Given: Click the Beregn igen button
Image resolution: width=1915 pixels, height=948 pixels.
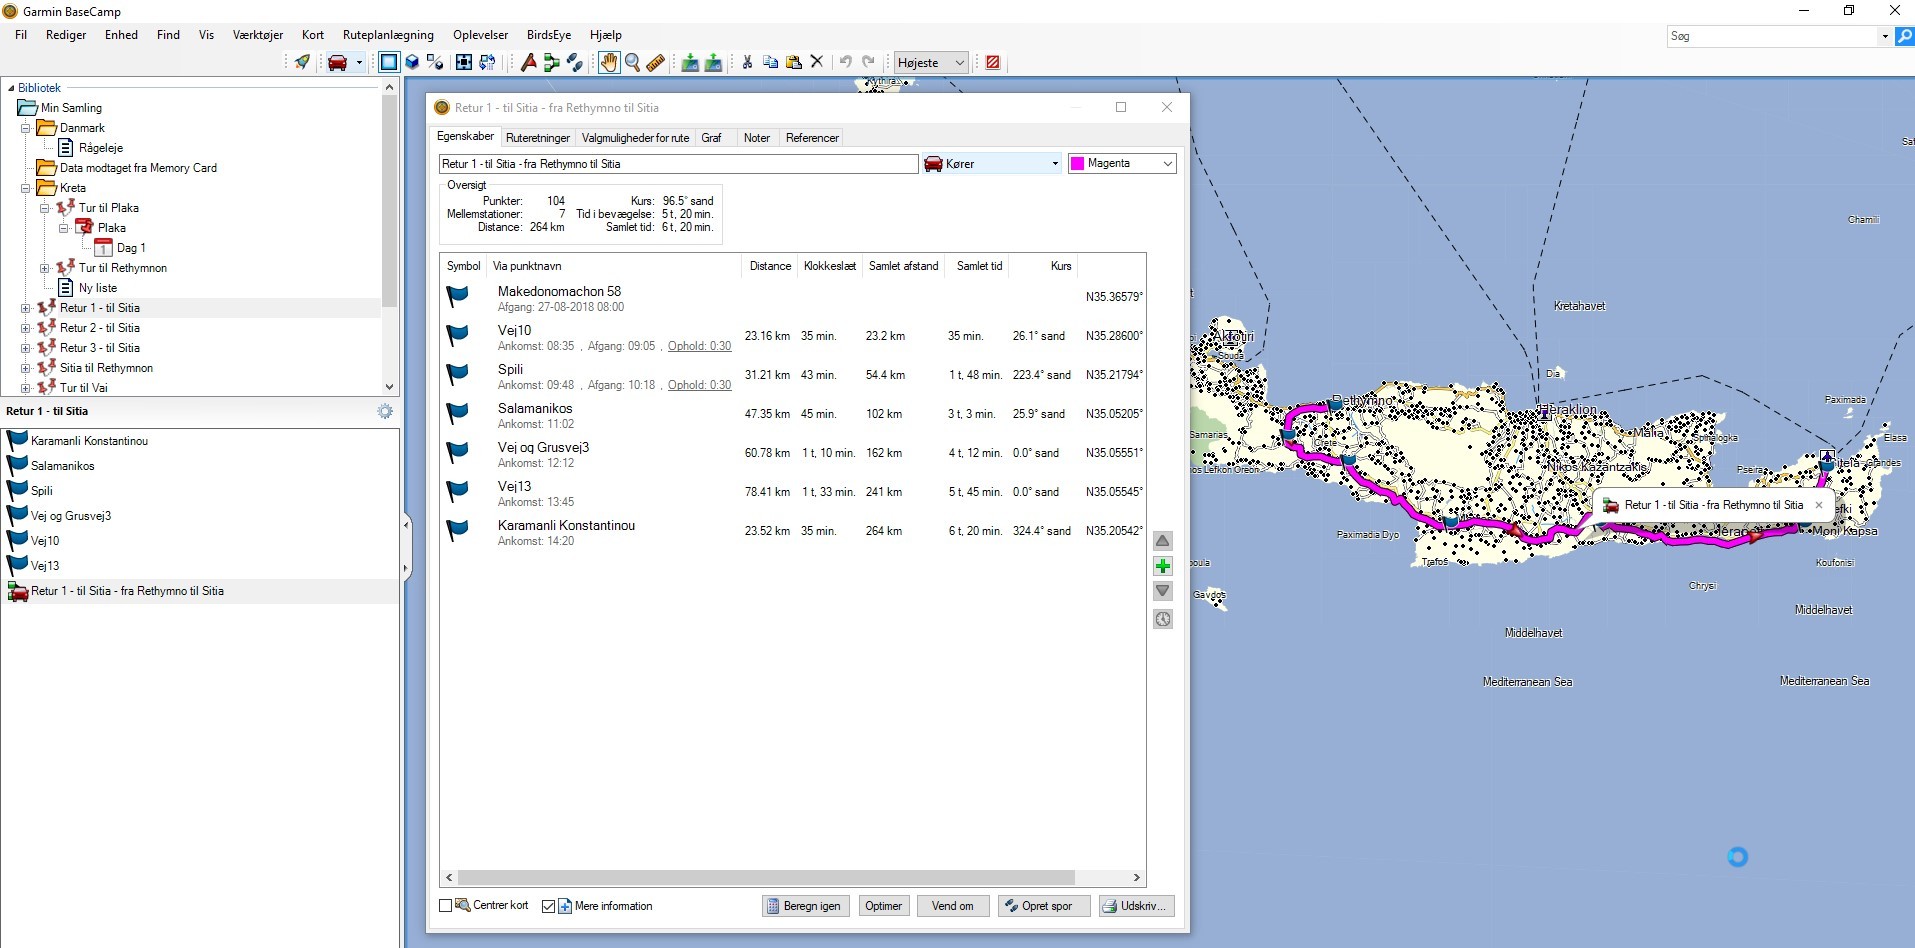Looking at the screenshot, I should coord(805,906).
